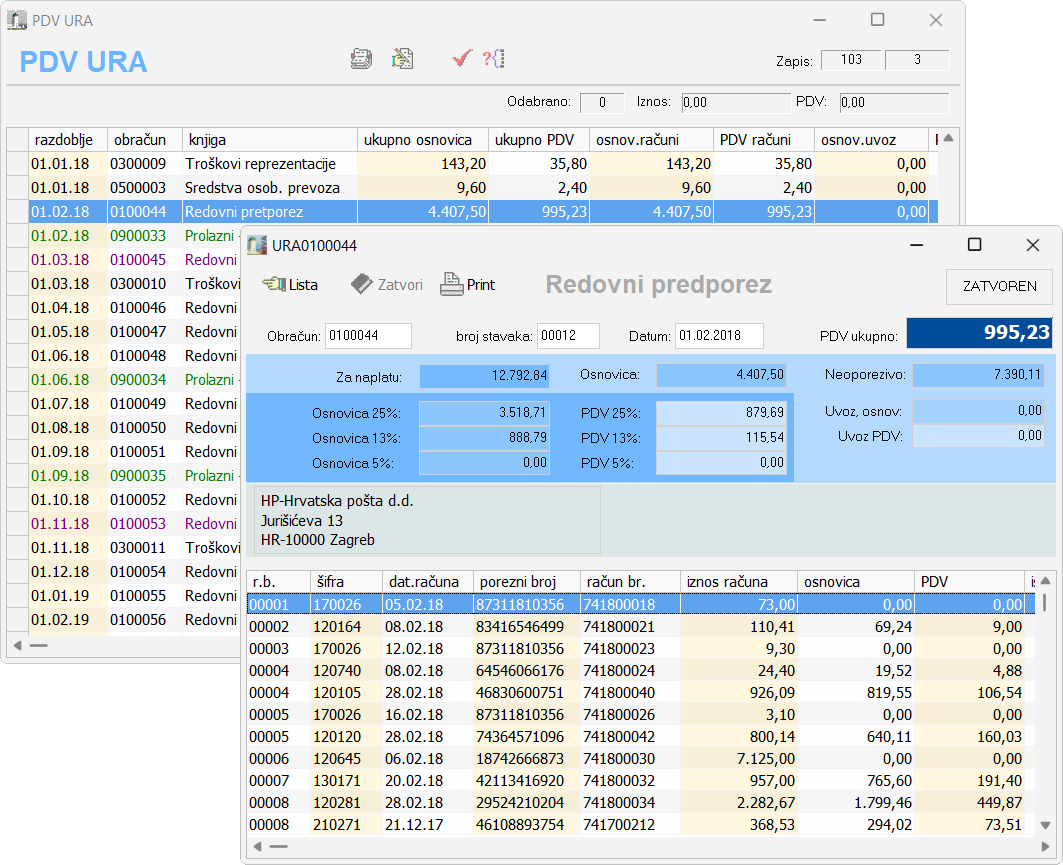1063x865 pixels.
Task: Click the ZATVOREN status button
Action: tap(998, 286)
